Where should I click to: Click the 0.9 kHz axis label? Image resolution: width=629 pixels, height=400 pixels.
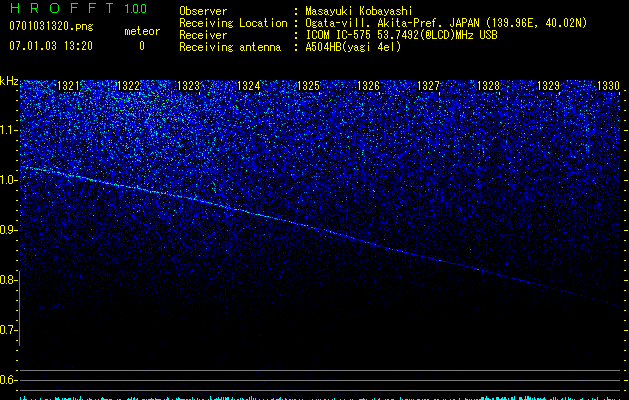pos(8,230)
